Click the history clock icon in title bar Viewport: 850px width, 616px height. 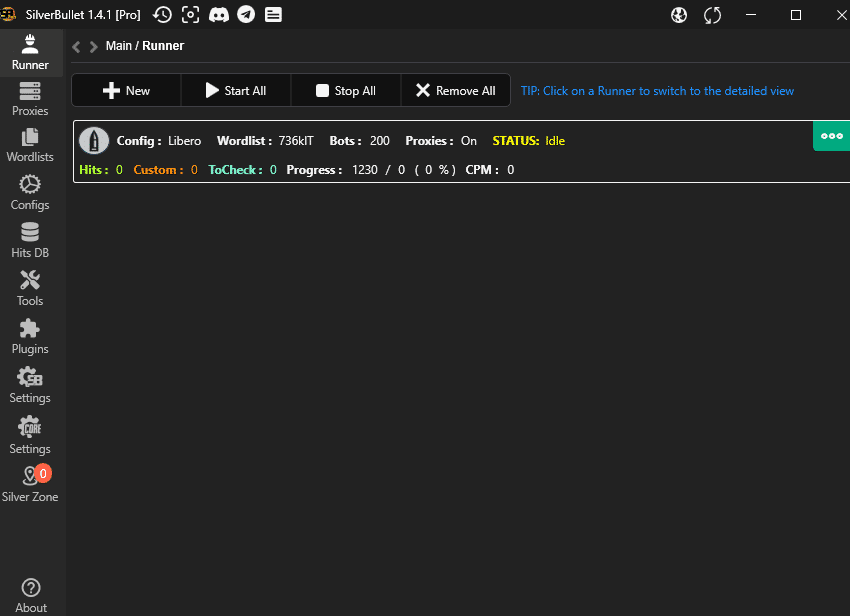click(x=162, y=15)
